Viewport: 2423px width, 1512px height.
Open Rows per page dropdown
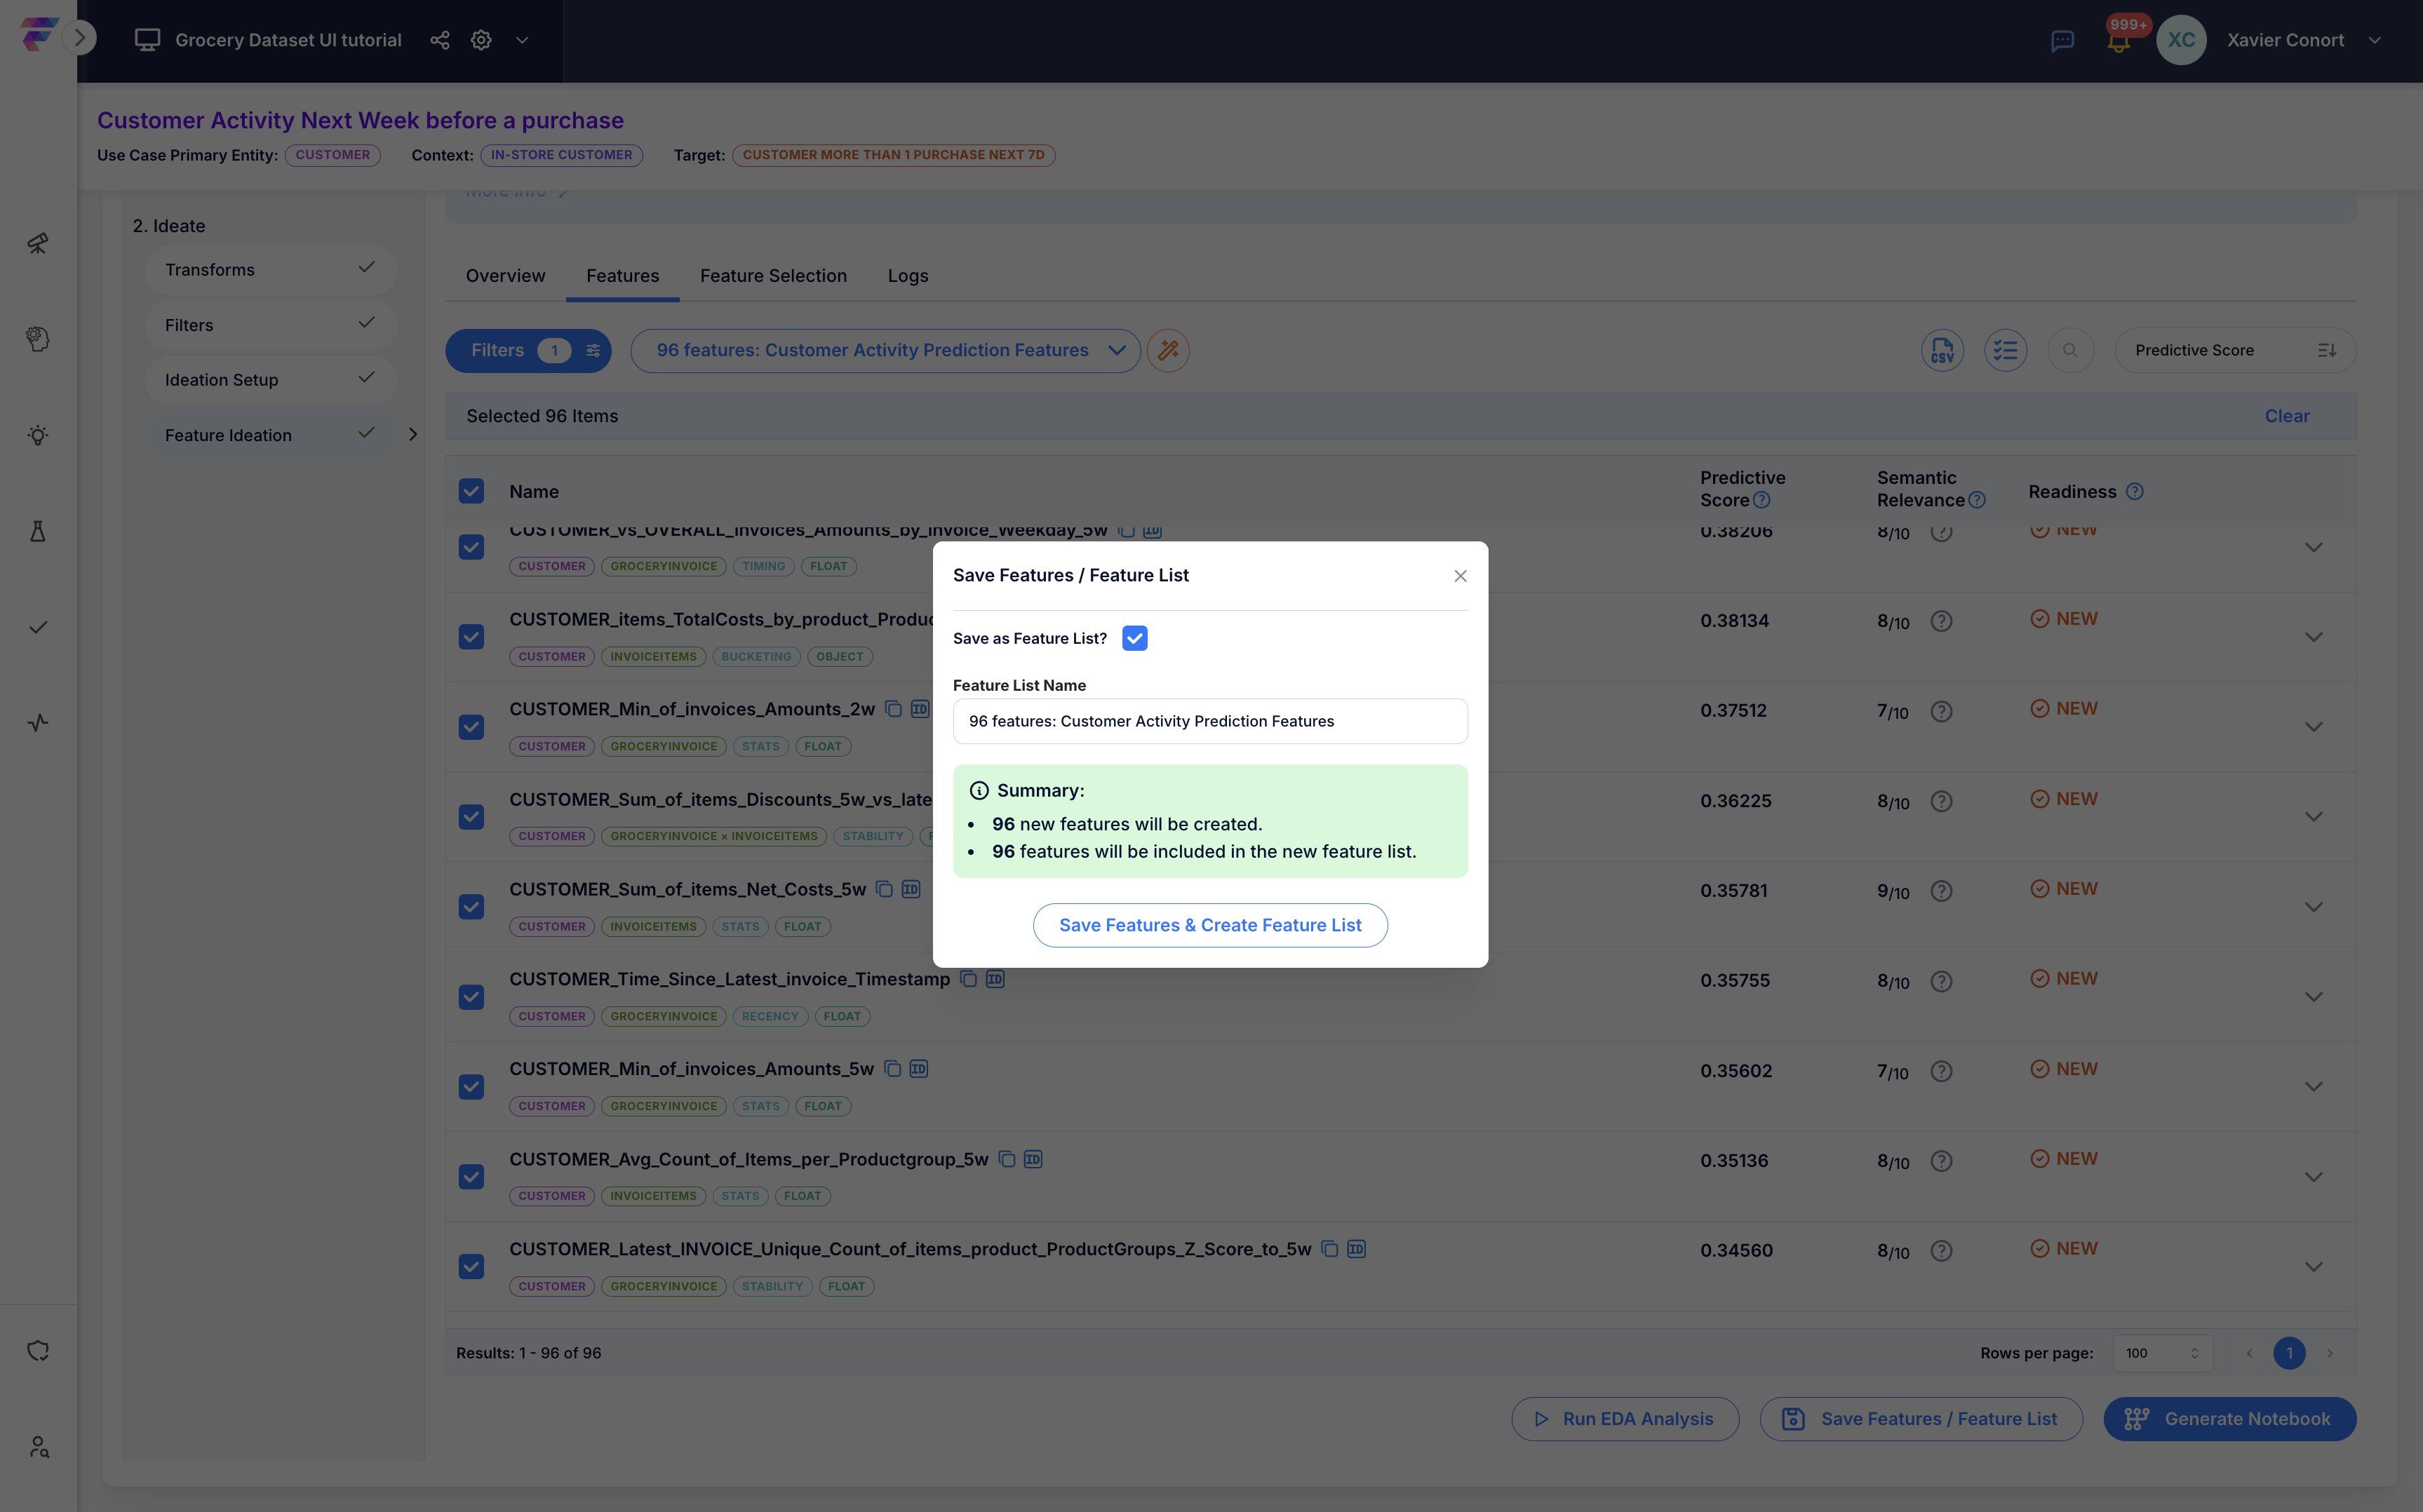click(x=2162, y=1353)
